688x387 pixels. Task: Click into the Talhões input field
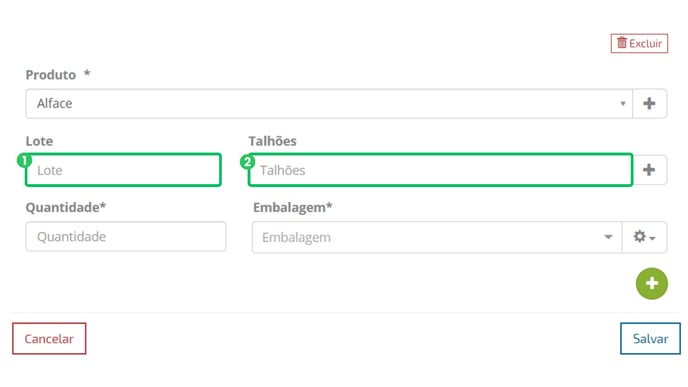point(441,170)
